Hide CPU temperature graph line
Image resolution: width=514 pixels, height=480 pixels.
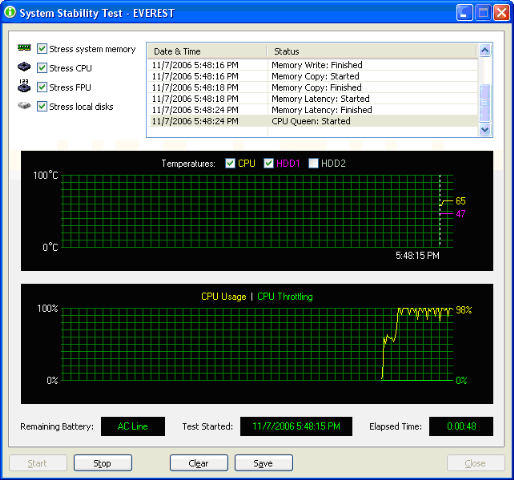tap(230, 163)
